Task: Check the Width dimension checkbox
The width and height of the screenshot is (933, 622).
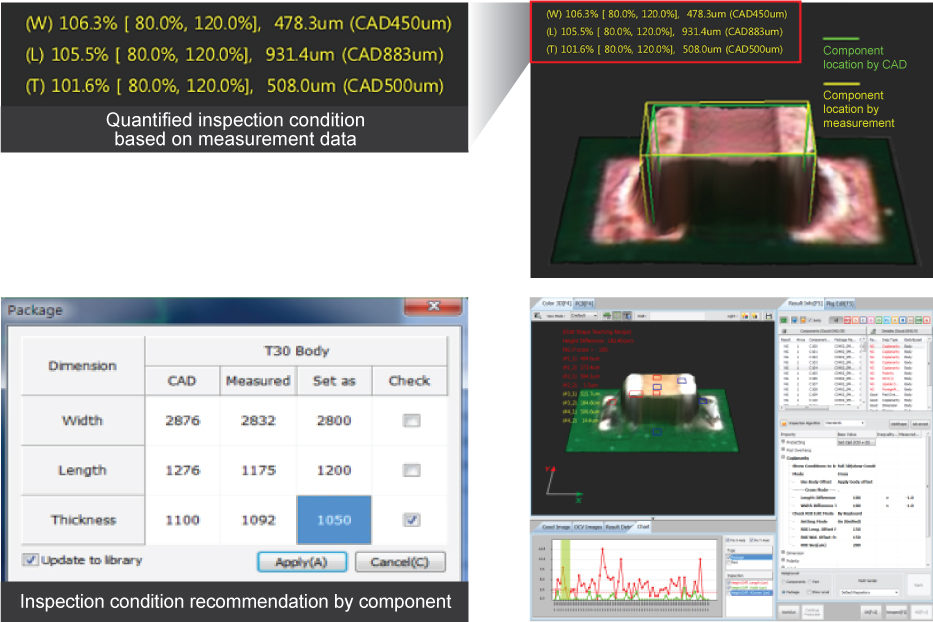Action: (x=410, y=421)
